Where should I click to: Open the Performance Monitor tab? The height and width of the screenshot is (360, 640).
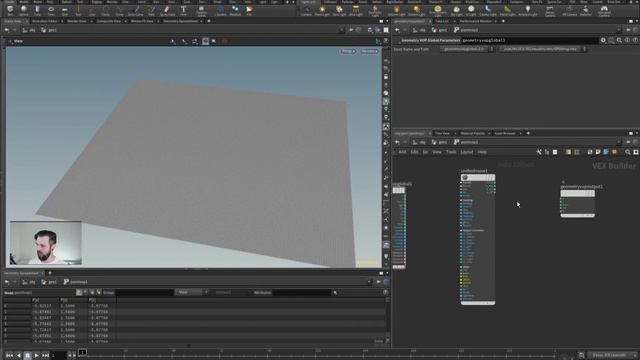coord(476,21)
